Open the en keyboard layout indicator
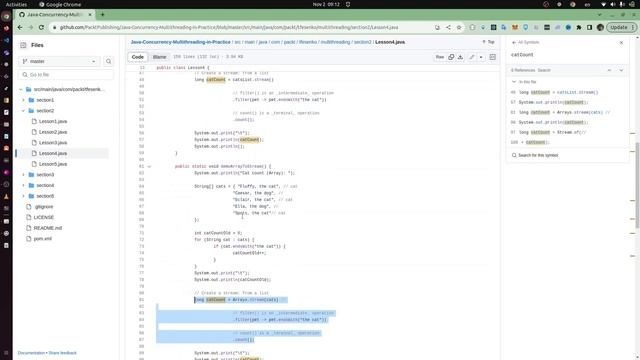This screenshot has width=640, height=360. [x=587, y=4]
